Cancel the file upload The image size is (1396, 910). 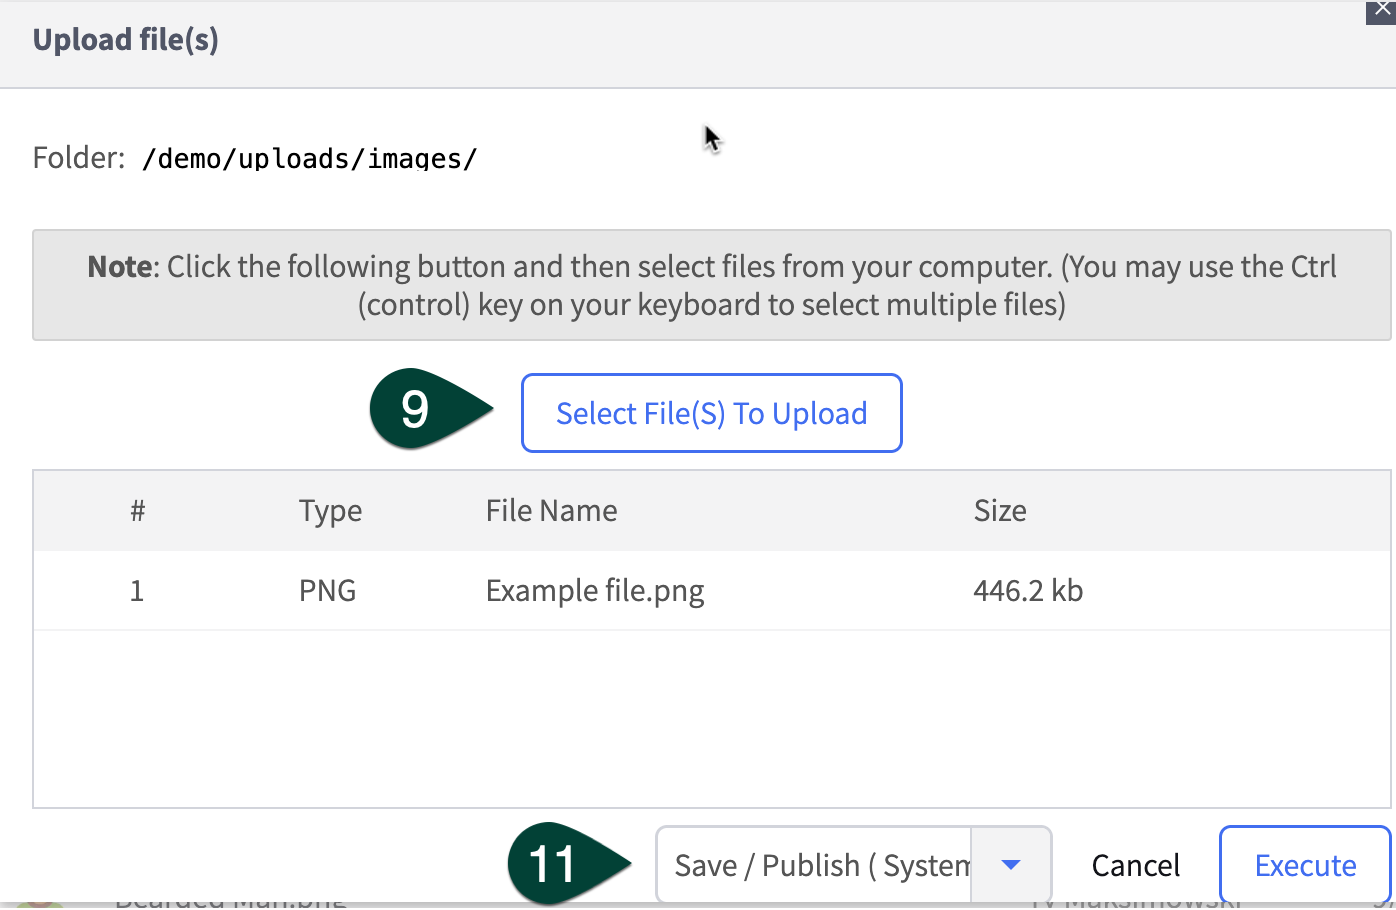click(x=1135, y=865)
